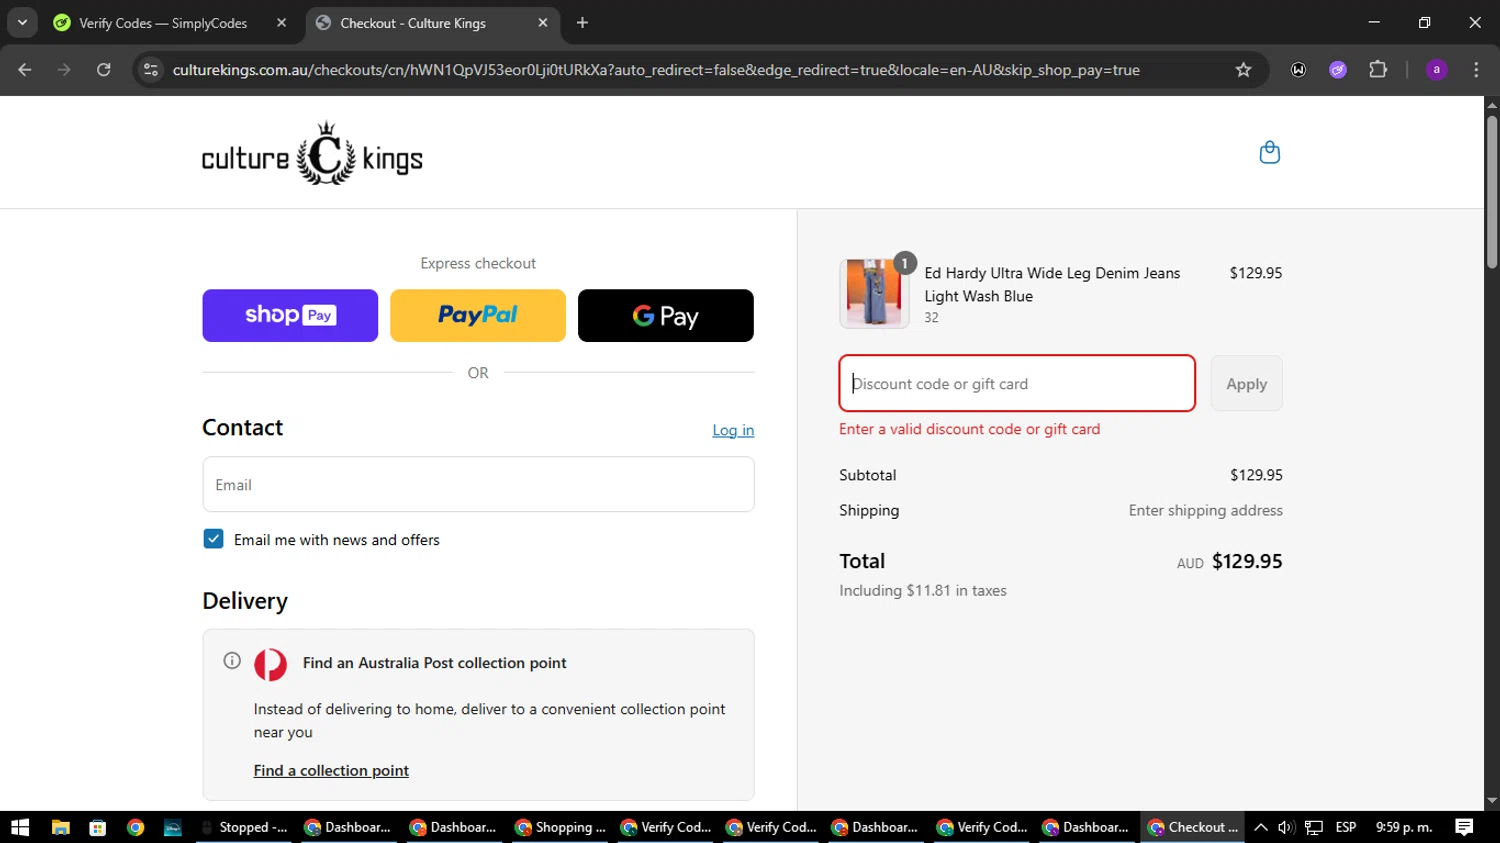1500x843 pixels.
Task: Click the Log in link
Action: 733,430
